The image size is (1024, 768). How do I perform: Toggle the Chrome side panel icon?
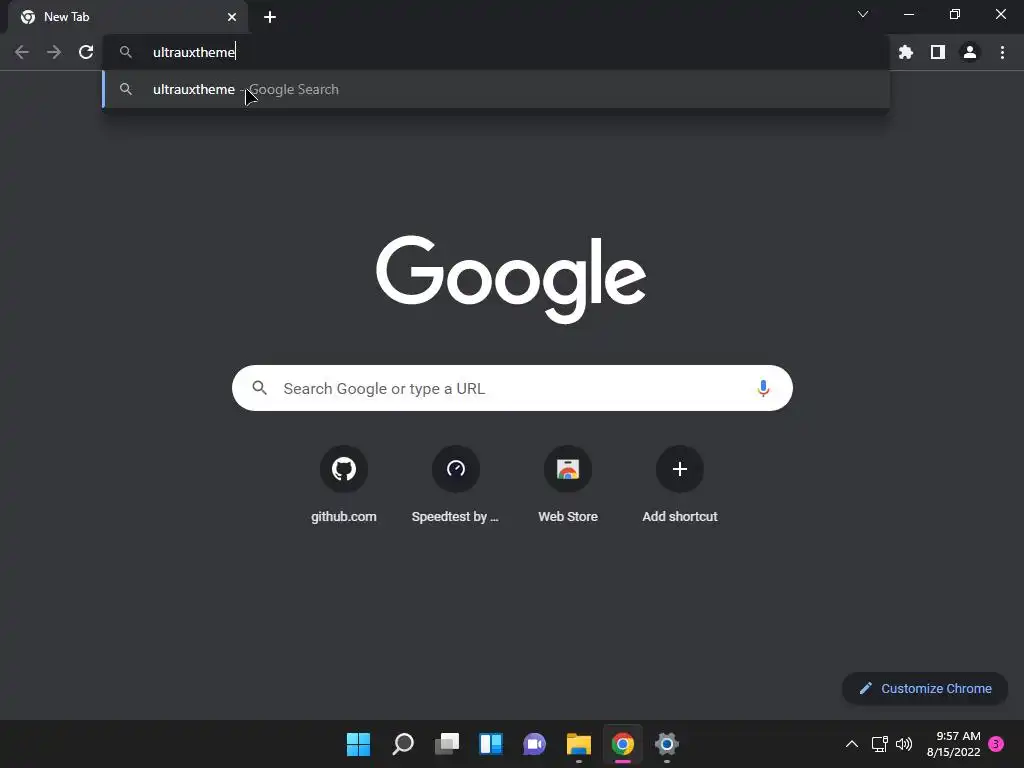pyautogui.click(x=938, y=52)
